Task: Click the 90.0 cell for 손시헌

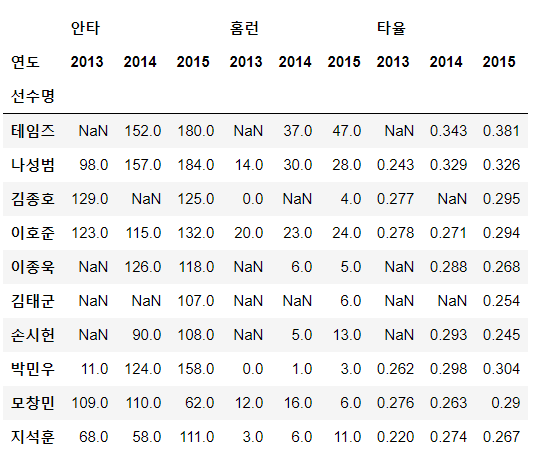Action: pos(147,335)
